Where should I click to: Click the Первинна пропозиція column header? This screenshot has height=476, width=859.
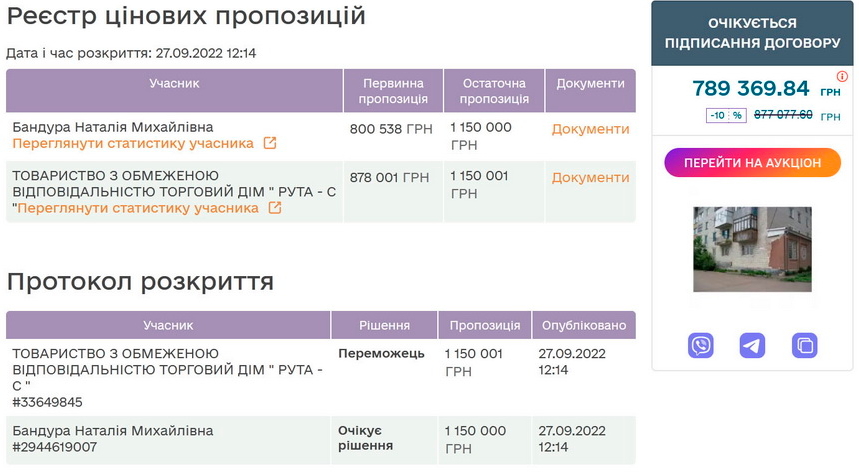[x=393, y=91]
